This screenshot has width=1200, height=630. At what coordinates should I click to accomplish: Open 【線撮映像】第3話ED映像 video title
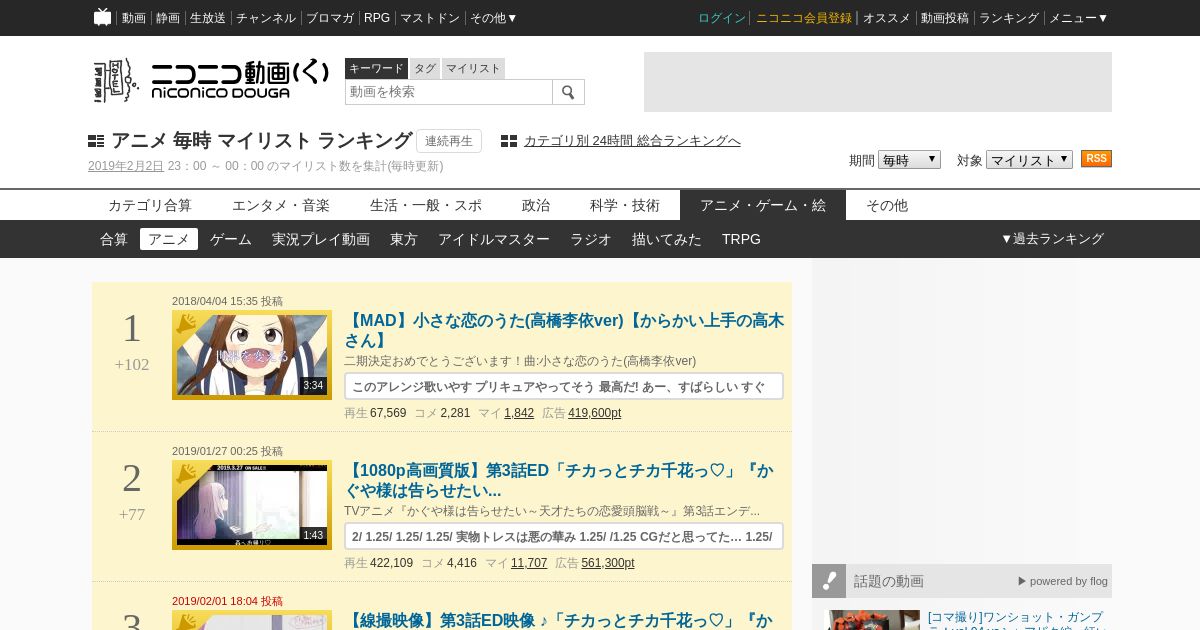[x=558, y=621]
